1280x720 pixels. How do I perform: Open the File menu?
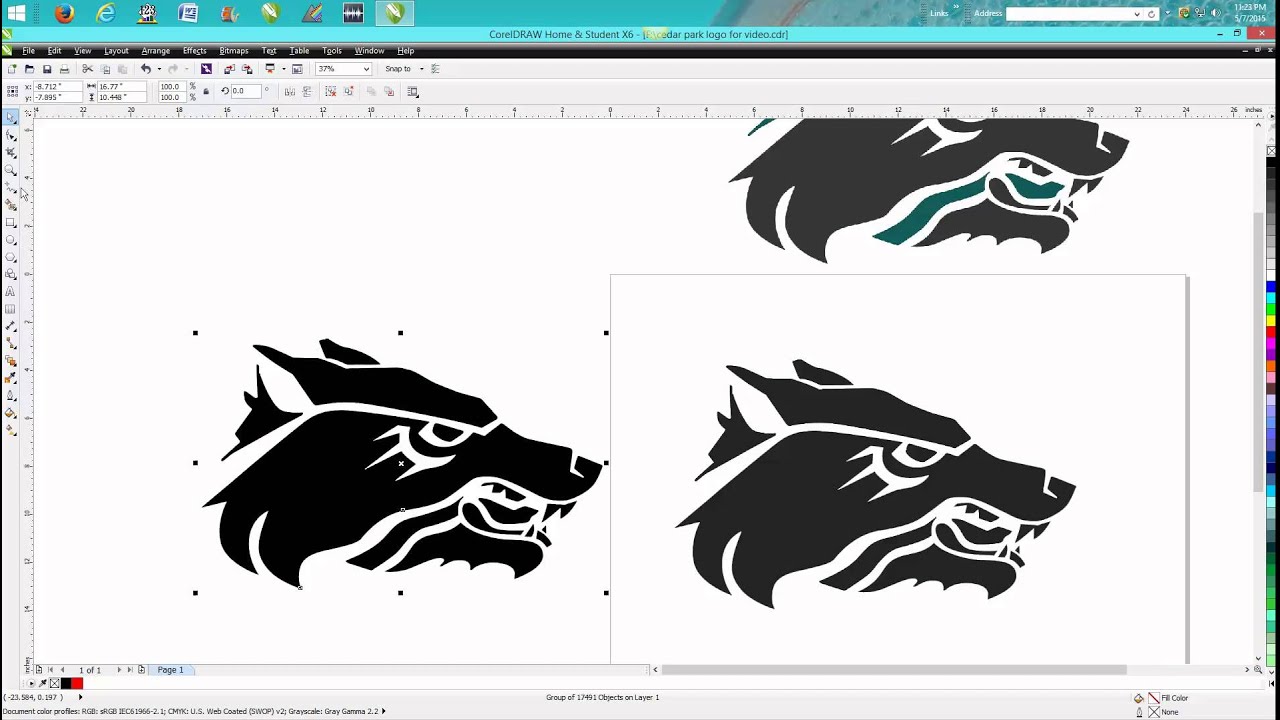(28, 50)
